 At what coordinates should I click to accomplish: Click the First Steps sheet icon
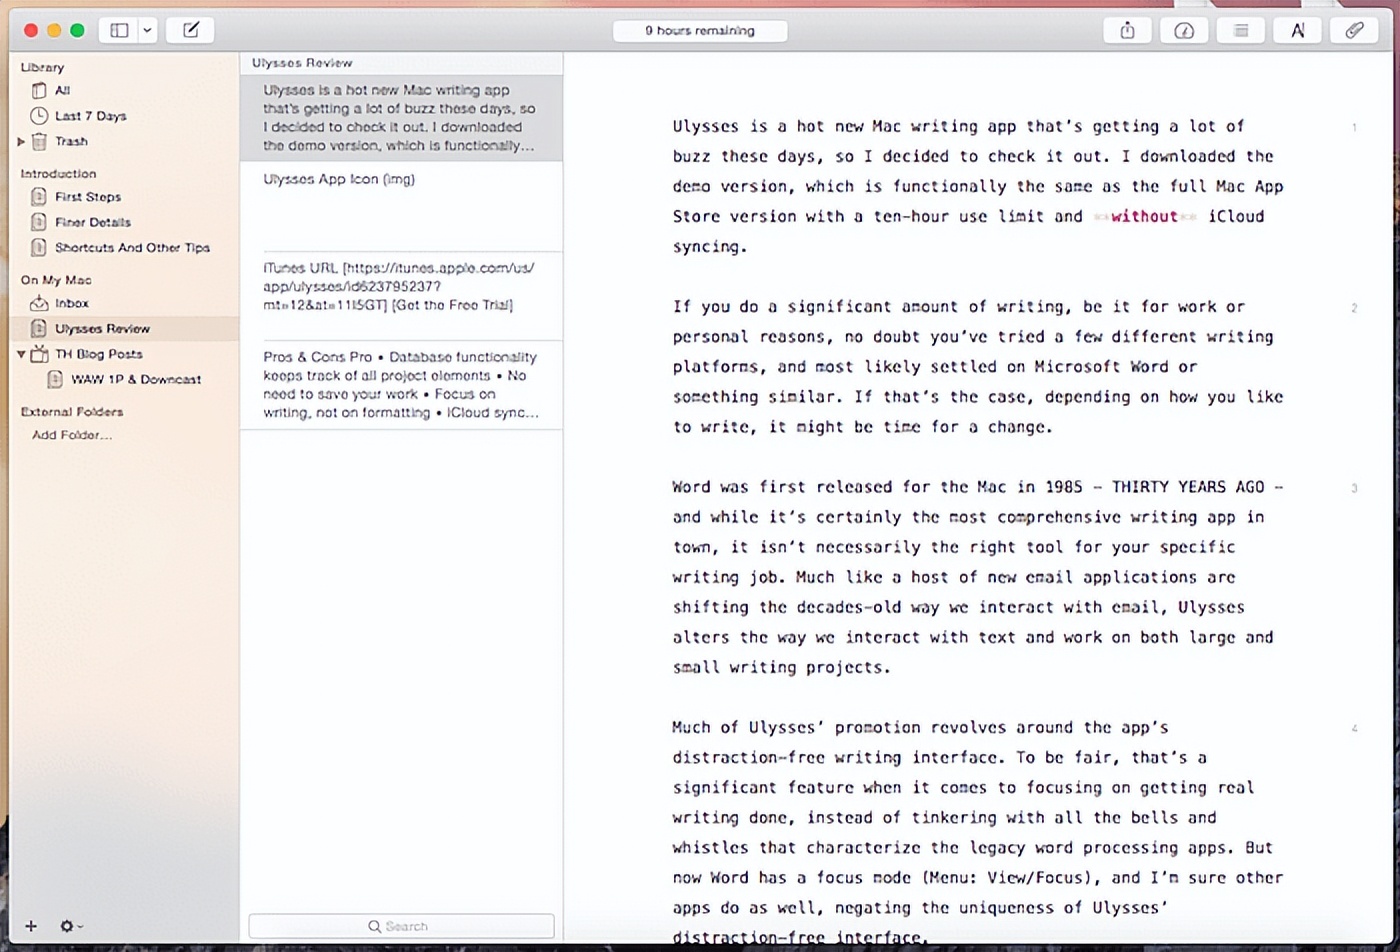click(39, 197)
